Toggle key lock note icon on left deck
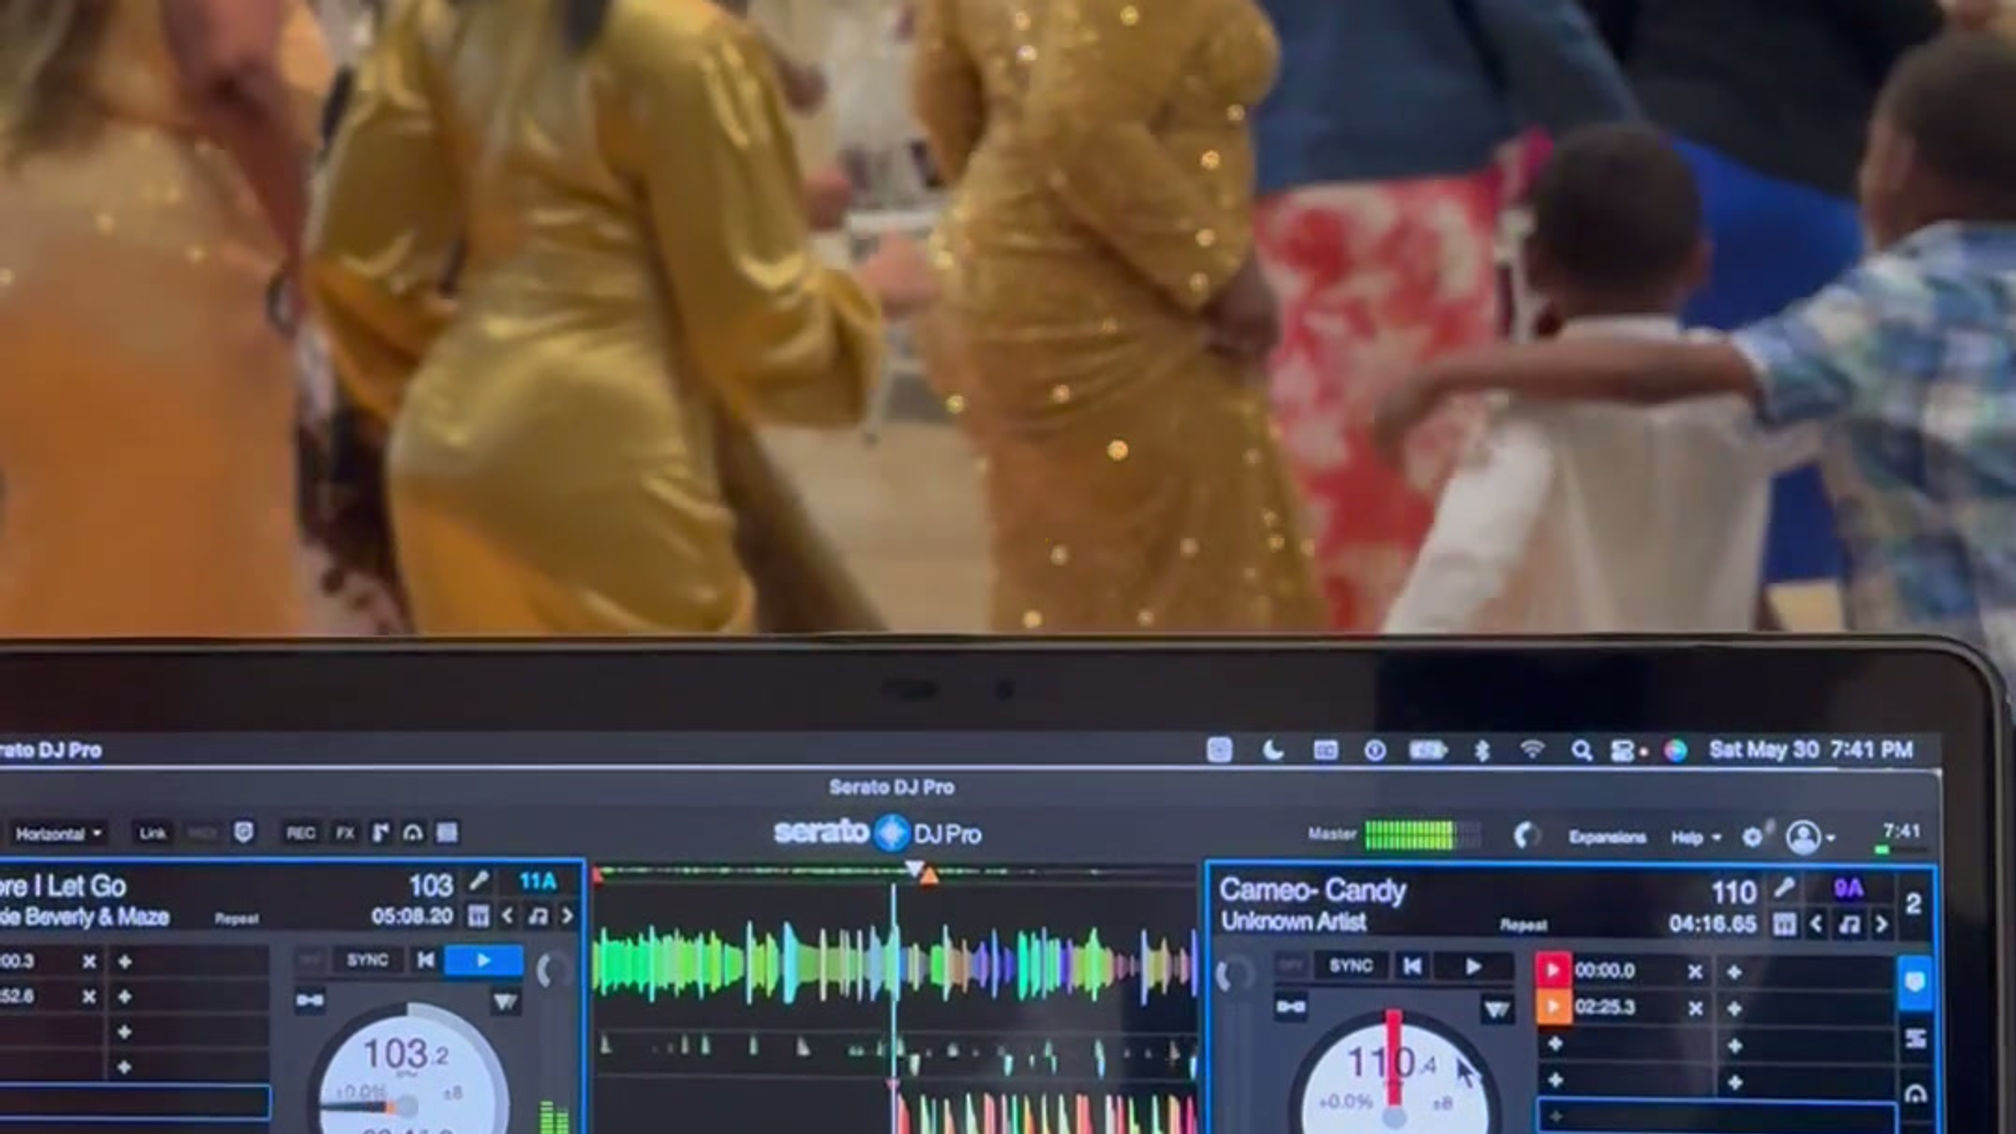The width and height of the screenshot is (2016, 1134). [x=538, y=916]
